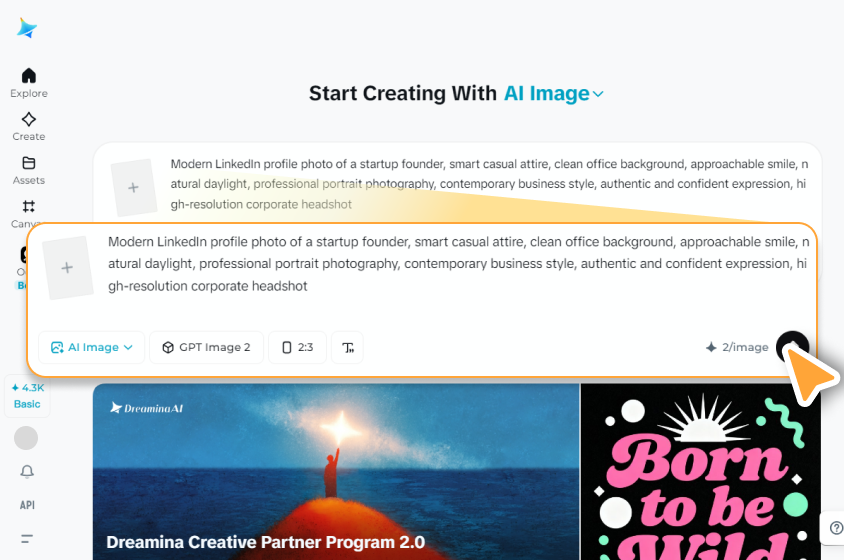This screenshot has width=844, height=560.
Task: Open the API page
Action: click(x=27, y=505)
